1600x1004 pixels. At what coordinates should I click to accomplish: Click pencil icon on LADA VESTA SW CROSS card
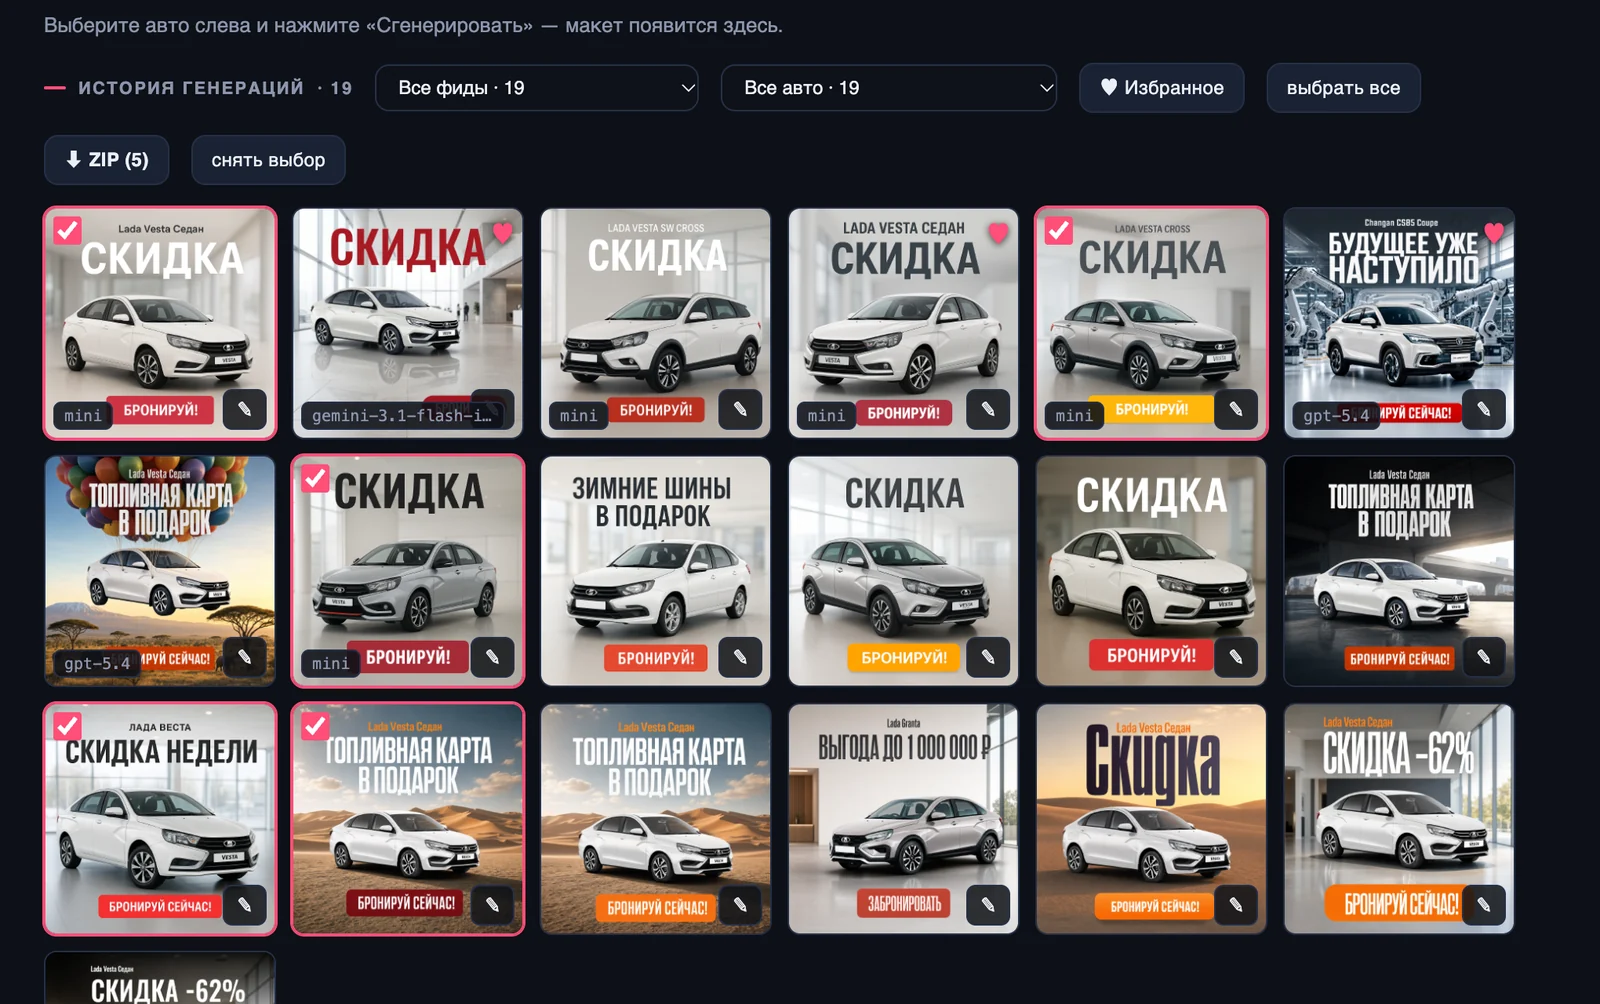(x=740, y=409)
